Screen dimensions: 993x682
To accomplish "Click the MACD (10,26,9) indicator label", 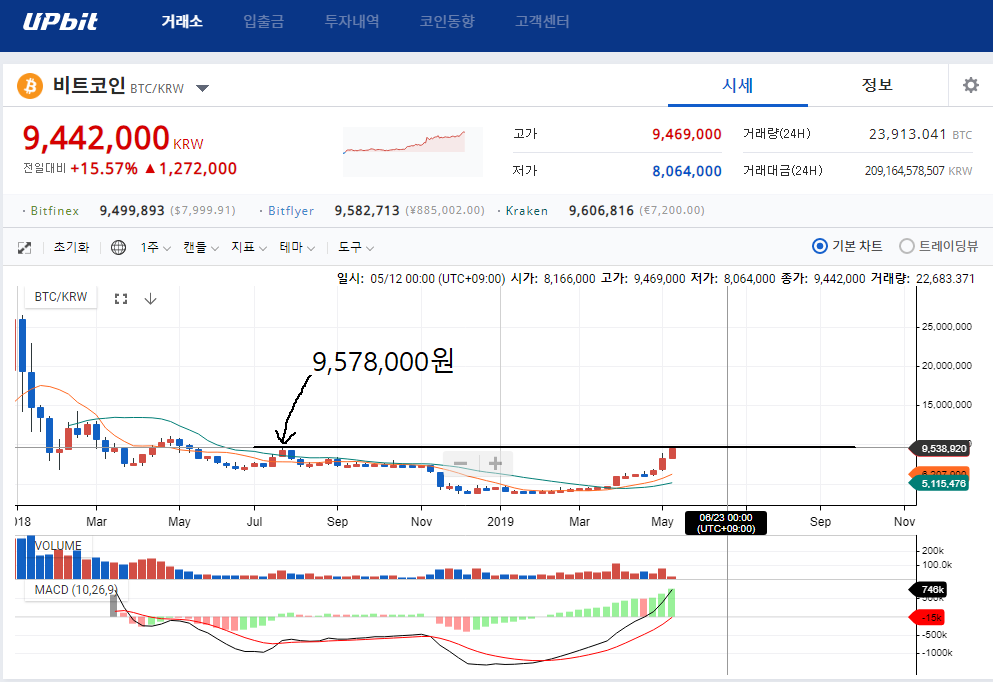I will click(76, 590).
